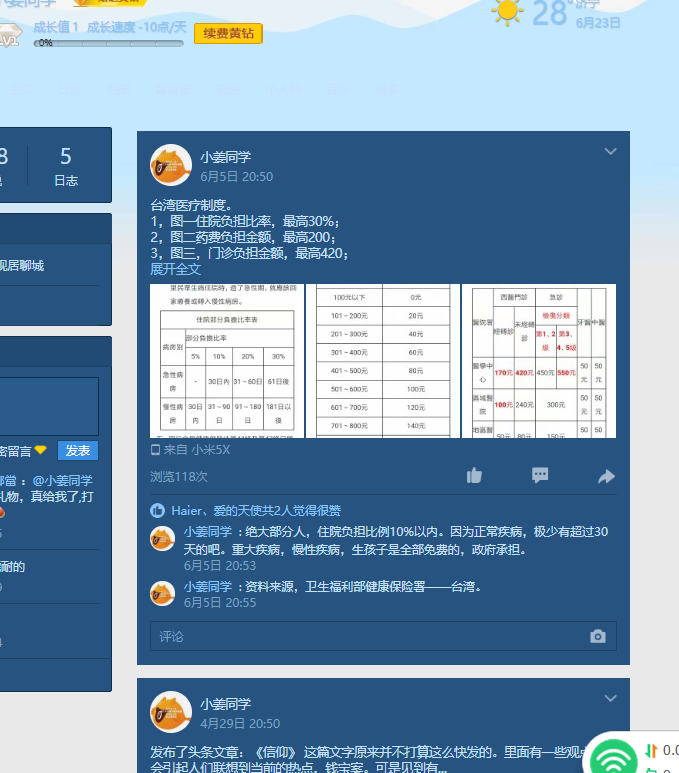Open third image: outpatient fee table
This screenshot has width=679, height=773.
[x=539, y=361]
